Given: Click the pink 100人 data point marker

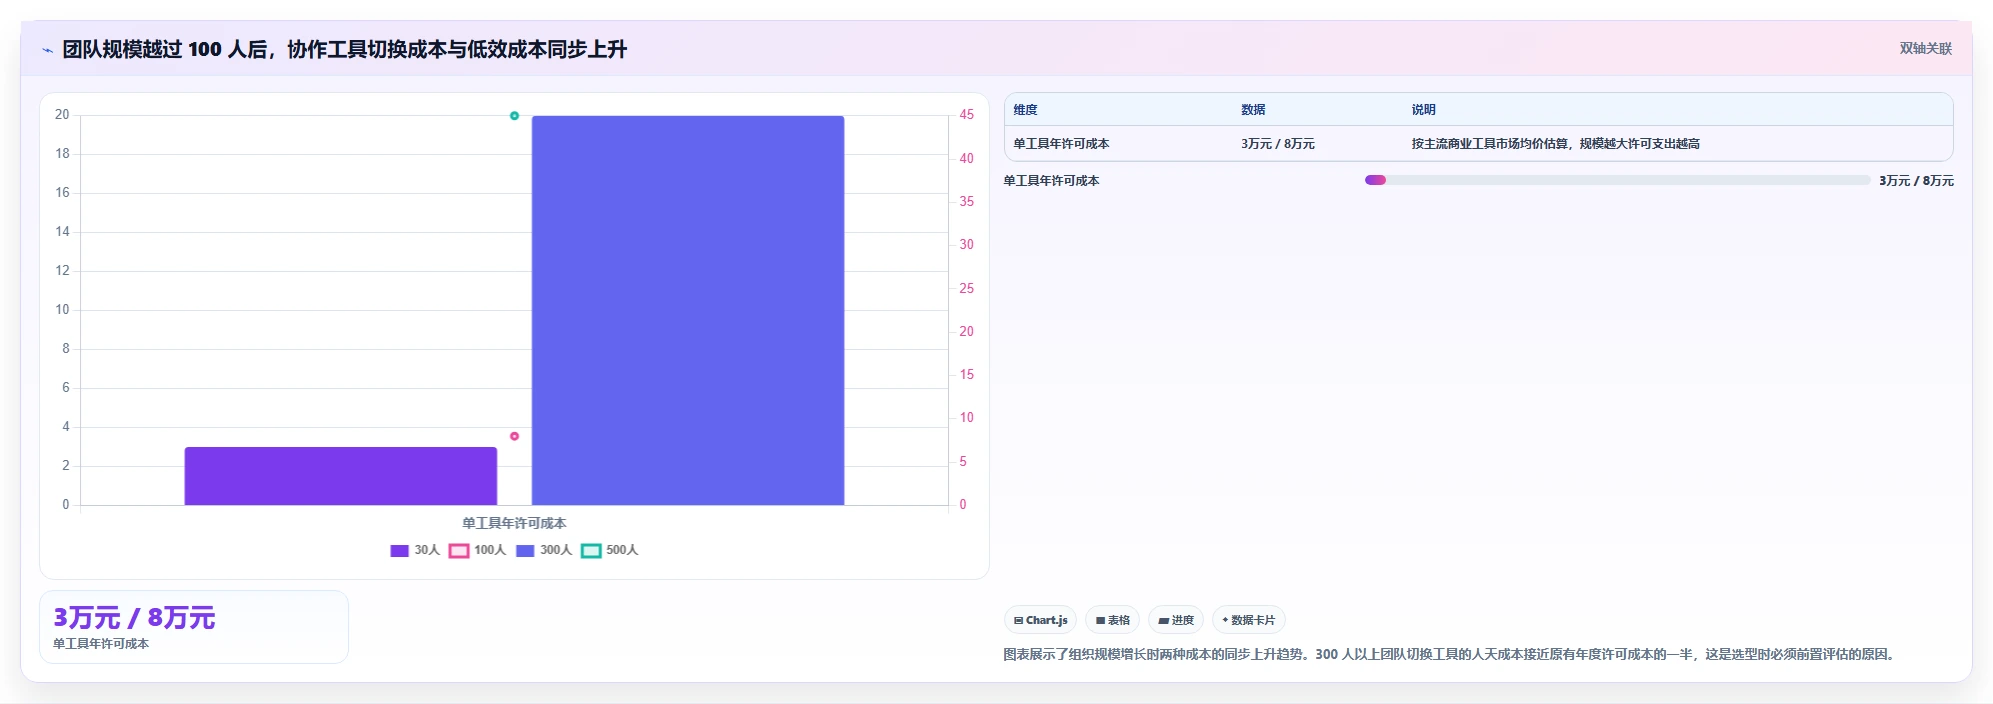Looking at the screenshot, I should tap(514, 436).
